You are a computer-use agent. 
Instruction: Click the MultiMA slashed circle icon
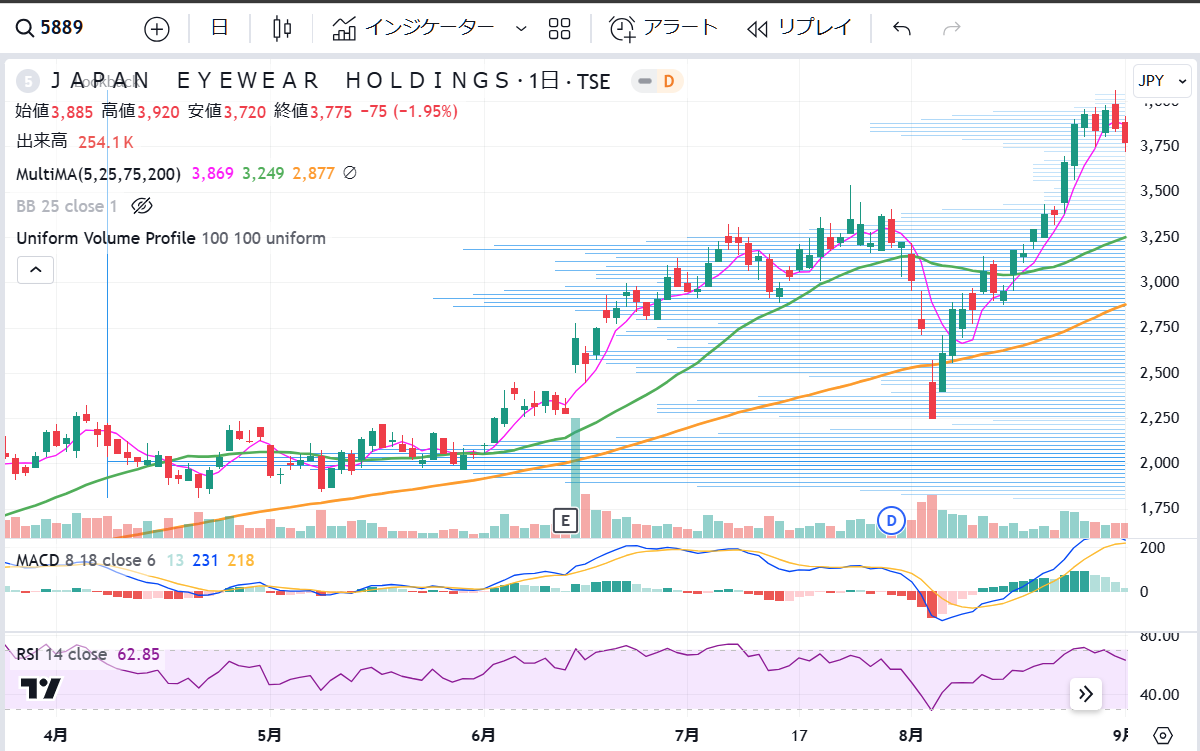point(349,173)
